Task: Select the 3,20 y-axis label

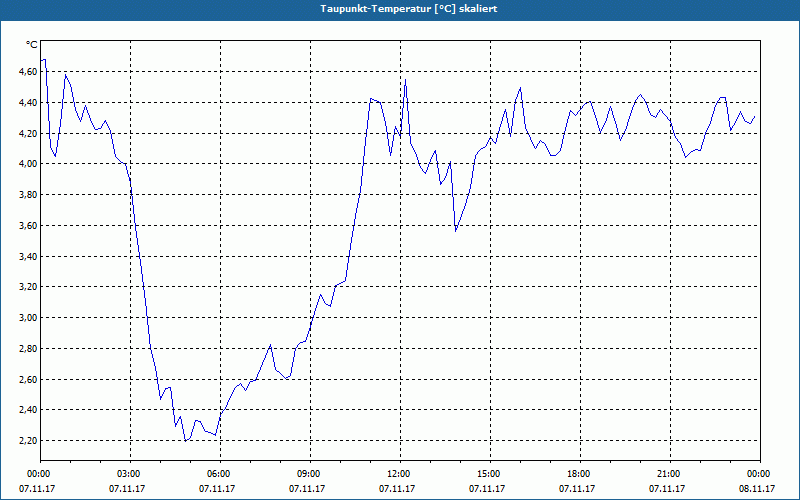Action: 28,287
